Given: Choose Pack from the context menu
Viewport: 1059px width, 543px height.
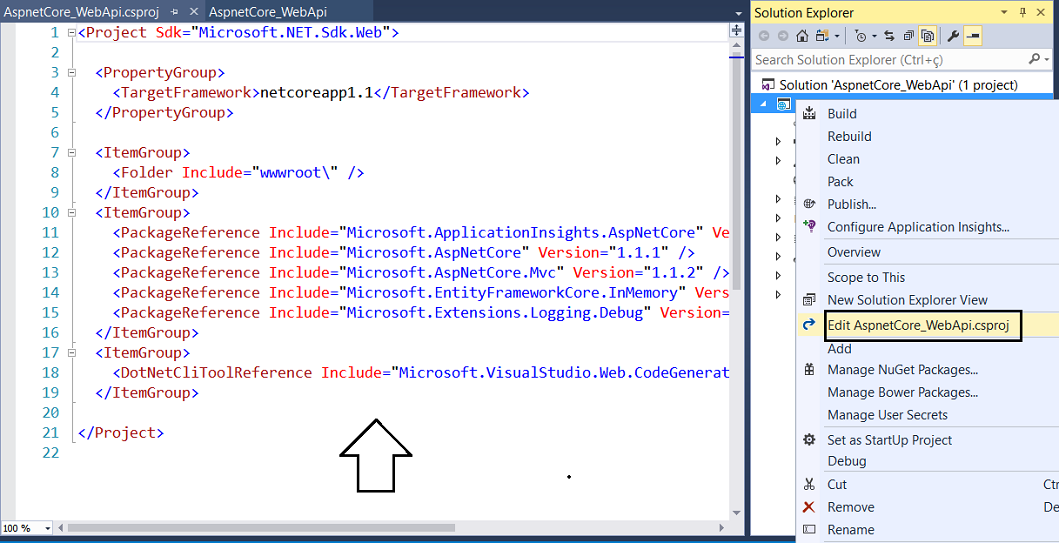Looking at the screenshot, I should coord(840,182).
